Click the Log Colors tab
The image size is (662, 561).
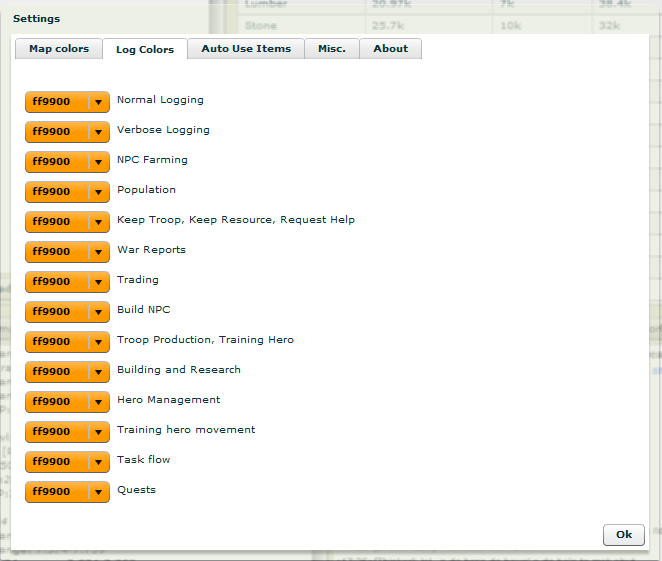(x=145, y=49)
